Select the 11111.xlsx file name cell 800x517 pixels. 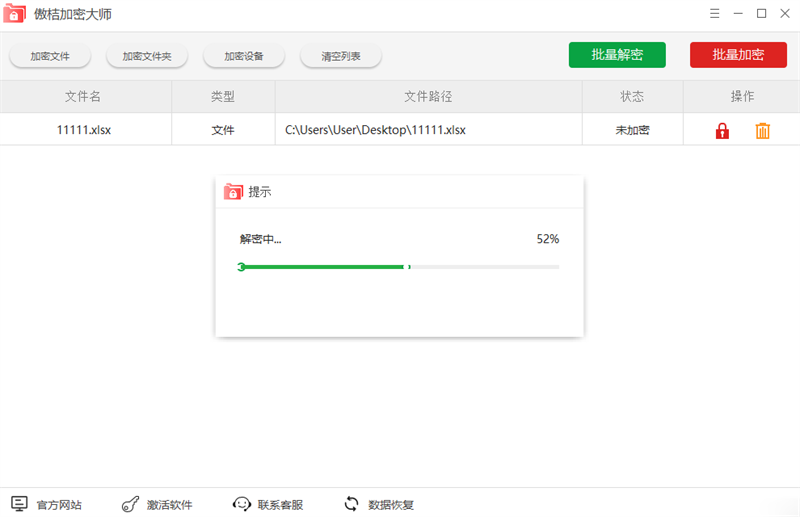[85, 130]
